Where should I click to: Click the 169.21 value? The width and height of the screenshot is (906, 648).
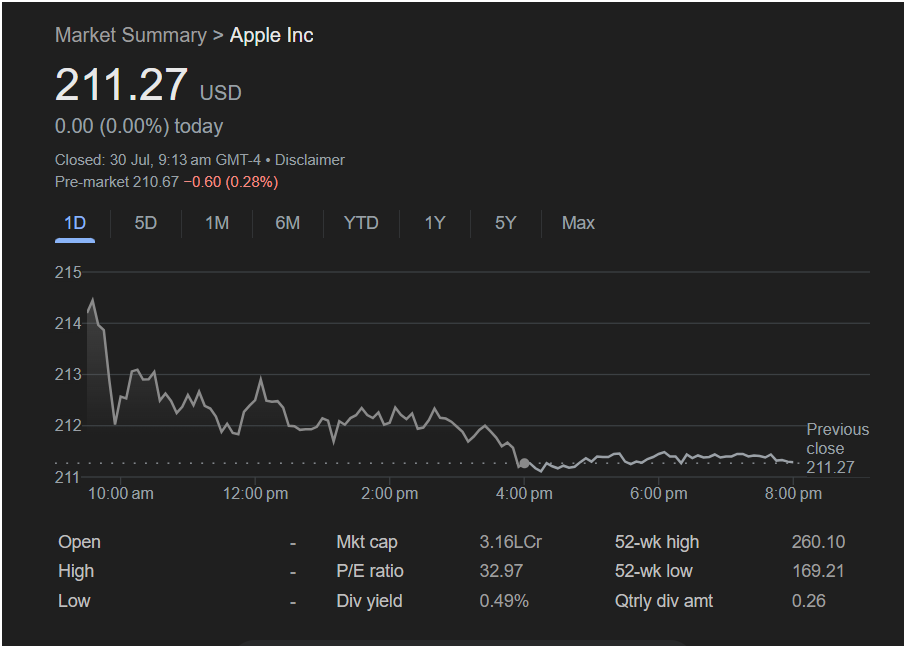(818, 571)
